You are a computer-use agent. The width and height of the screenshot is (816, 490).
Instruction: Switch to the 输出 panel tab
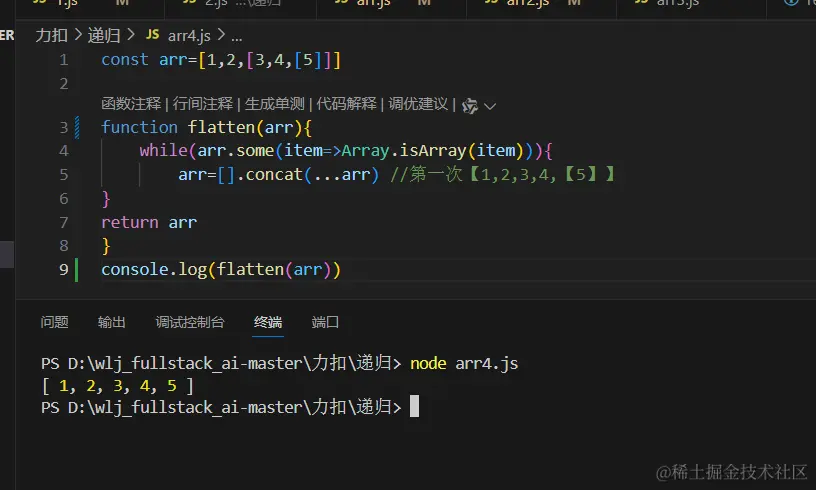point(111,322)
